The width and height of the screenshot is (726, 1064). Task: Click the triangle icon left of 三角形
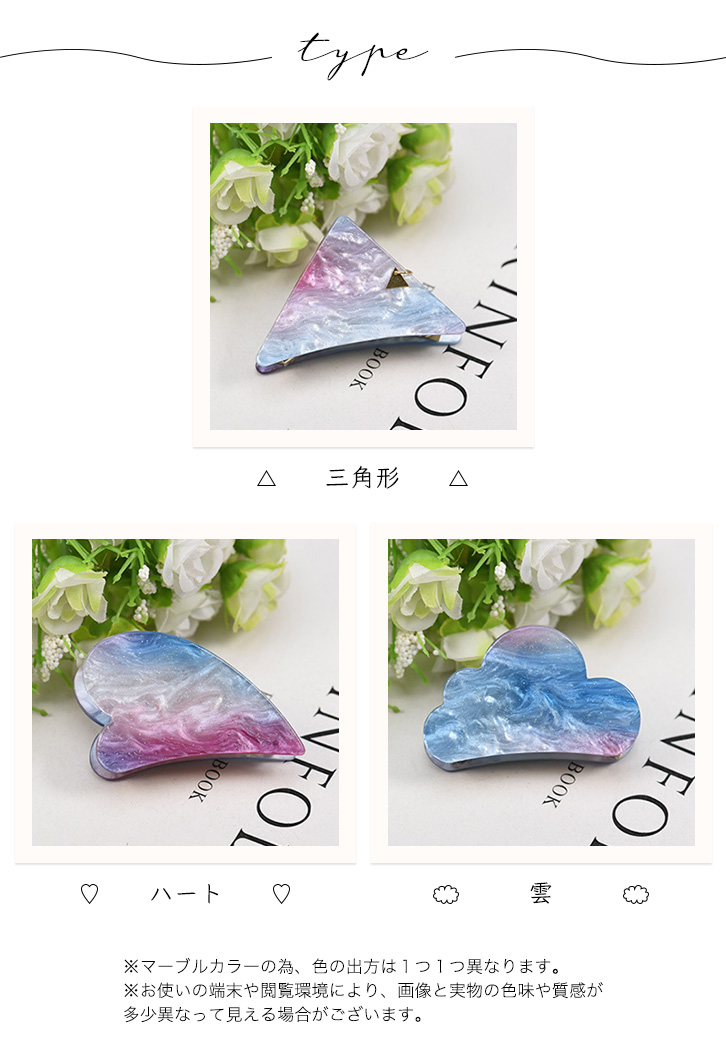267,479
